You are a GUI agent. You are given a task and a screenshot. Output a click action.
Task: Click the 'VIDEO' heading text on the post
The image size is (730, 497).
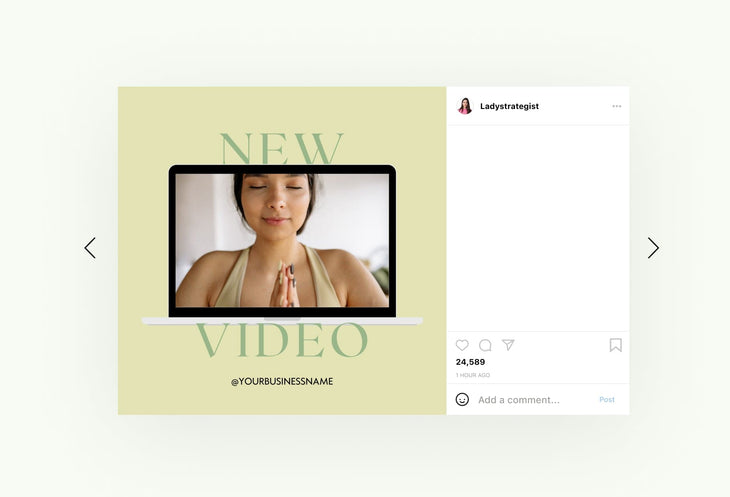[281, 342]
